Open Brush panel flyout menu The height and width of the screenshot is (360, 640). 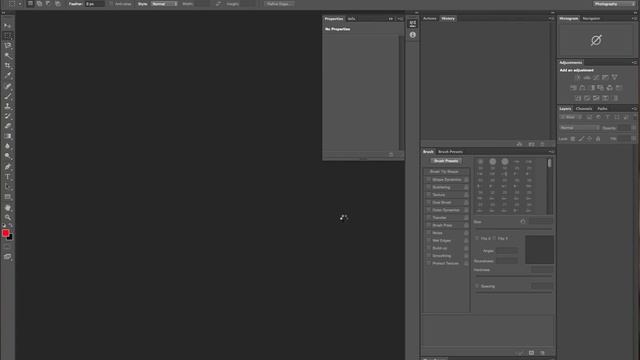[551, 152]
